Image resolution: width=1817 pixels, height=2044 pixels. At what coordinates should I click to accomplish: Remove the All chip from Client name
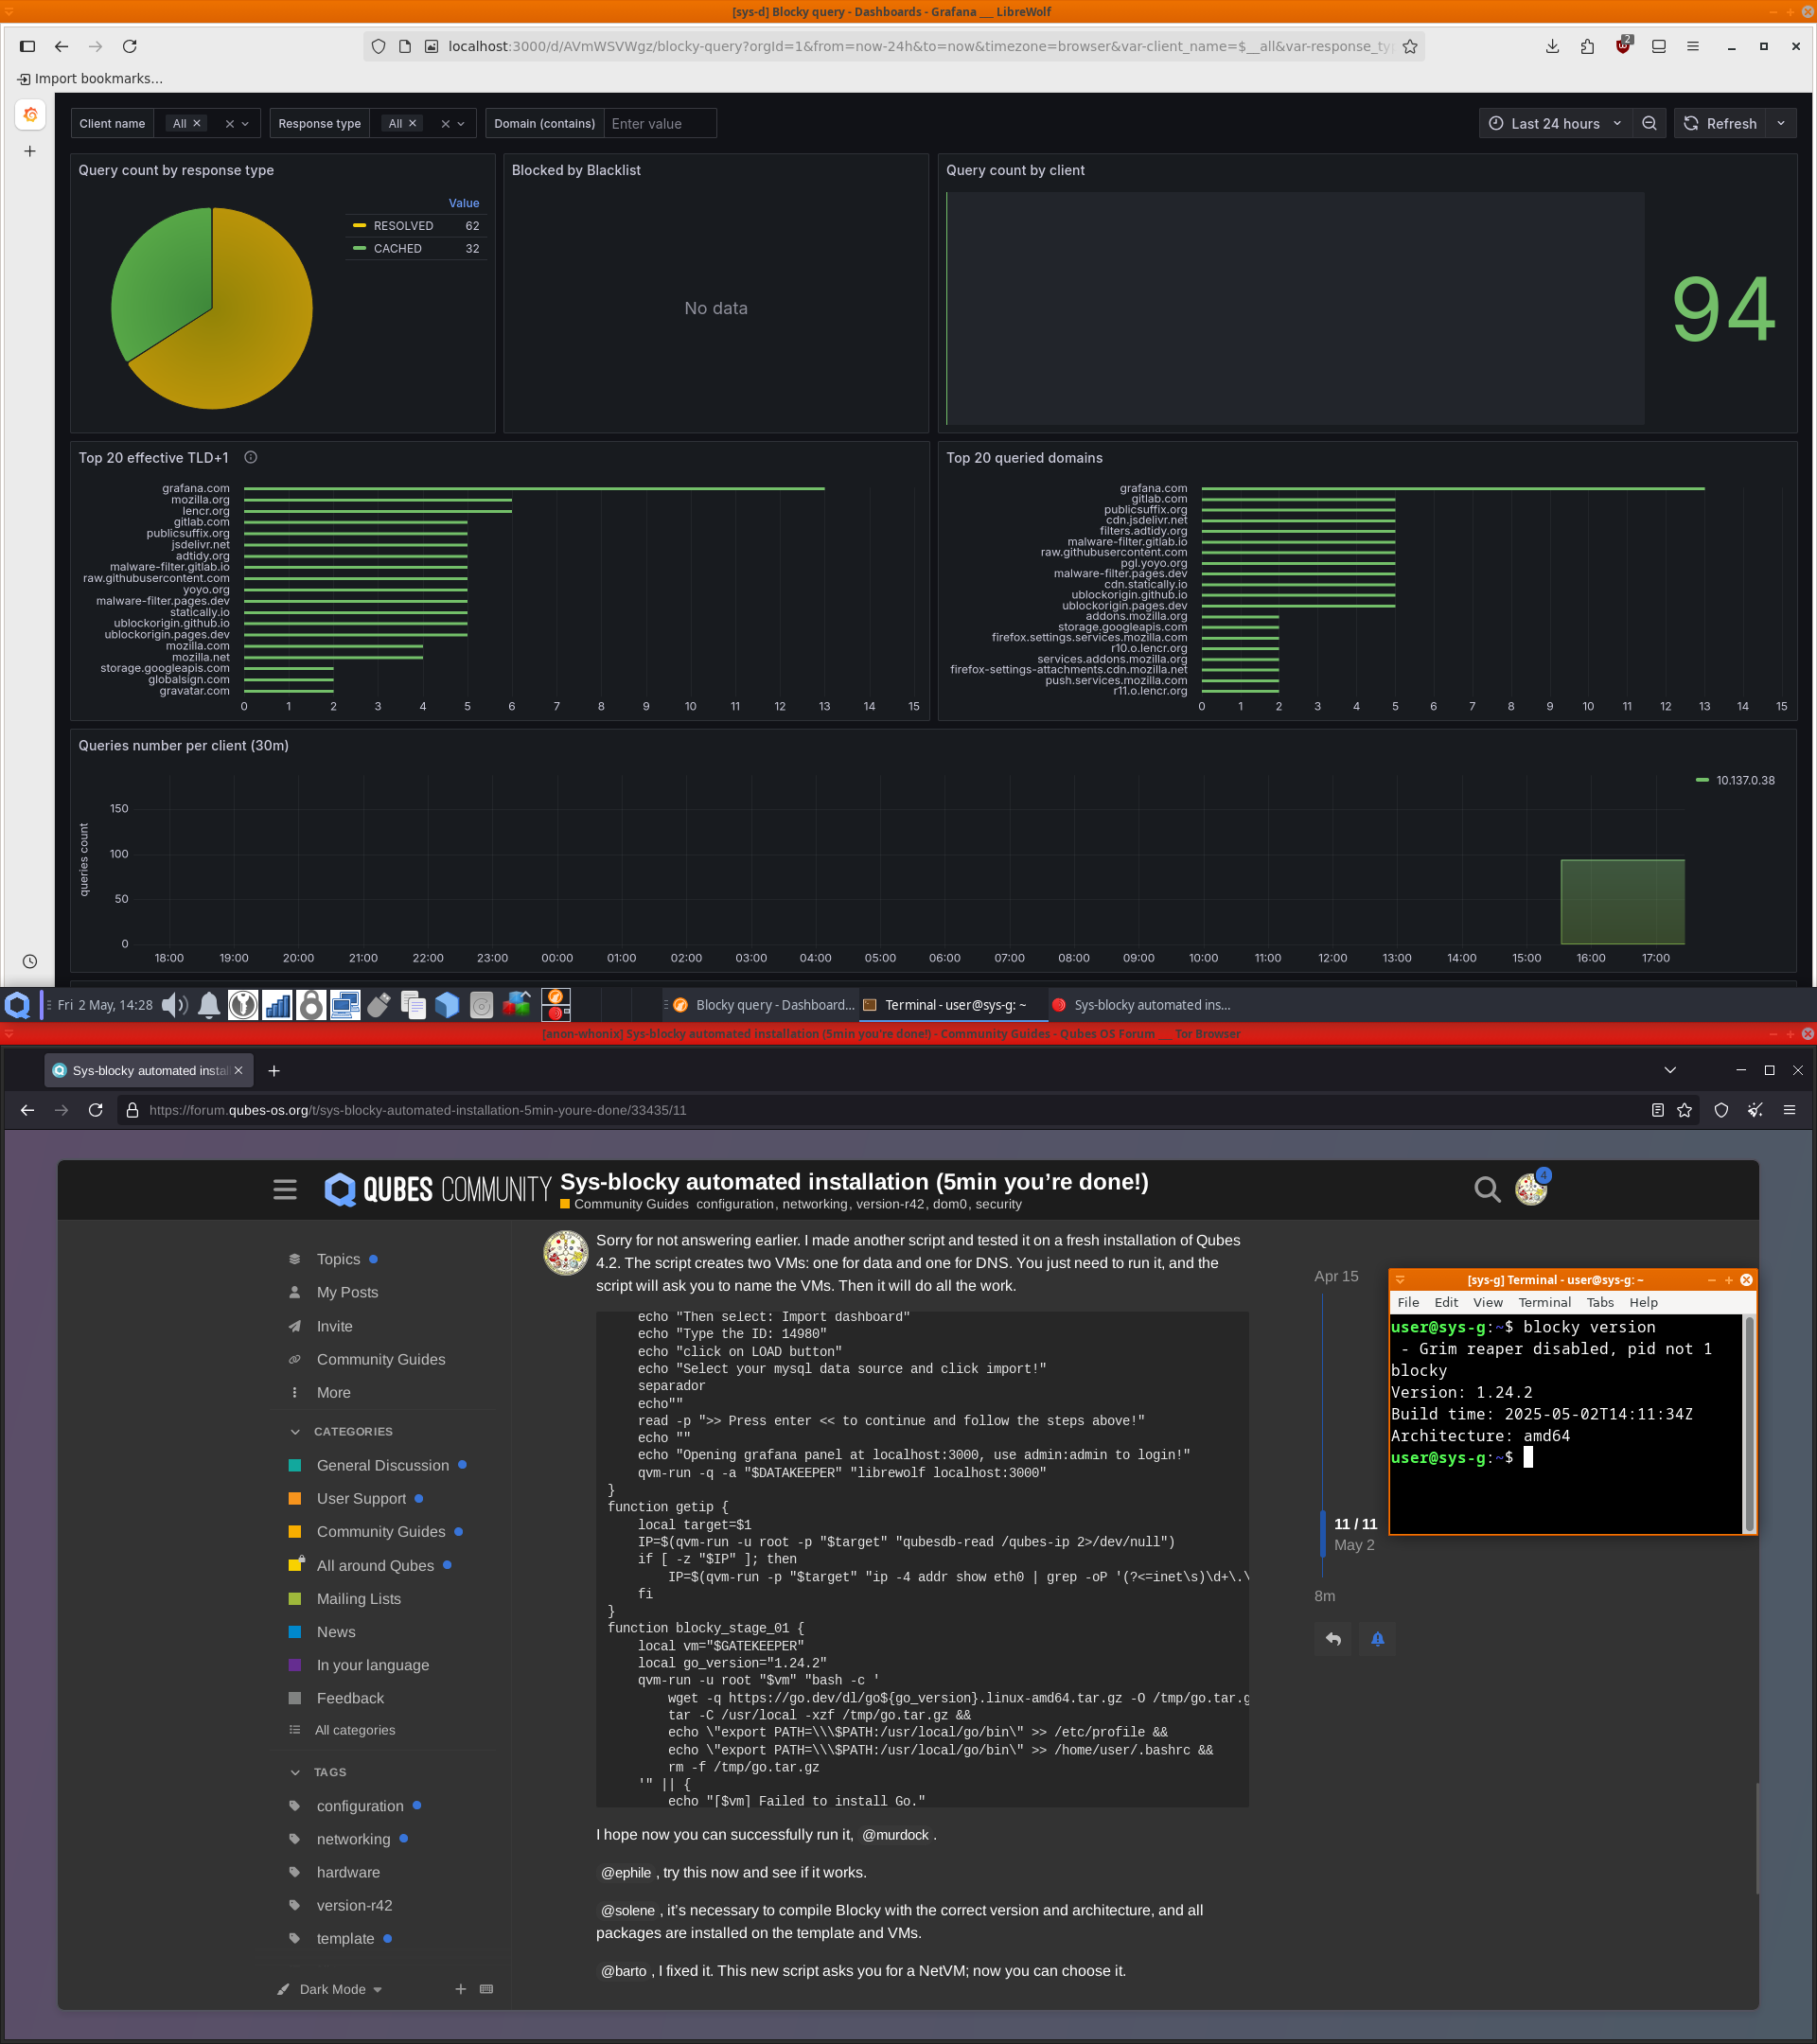[197, 123]
